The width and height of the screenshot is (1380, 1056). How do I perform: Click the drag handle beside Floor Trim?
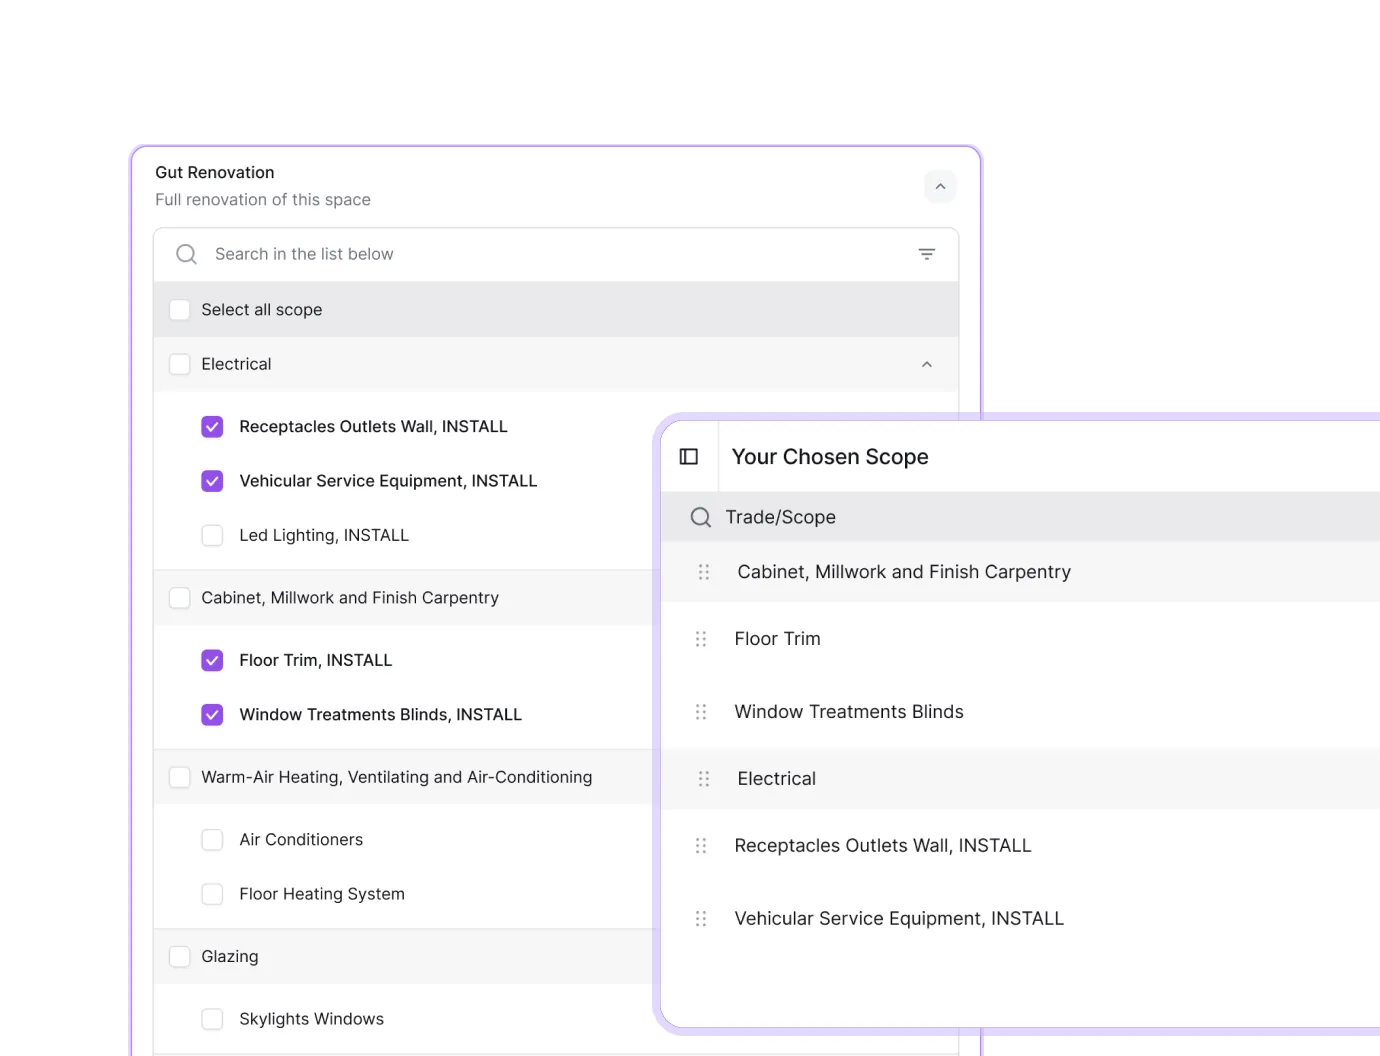[x=701, y=639]
